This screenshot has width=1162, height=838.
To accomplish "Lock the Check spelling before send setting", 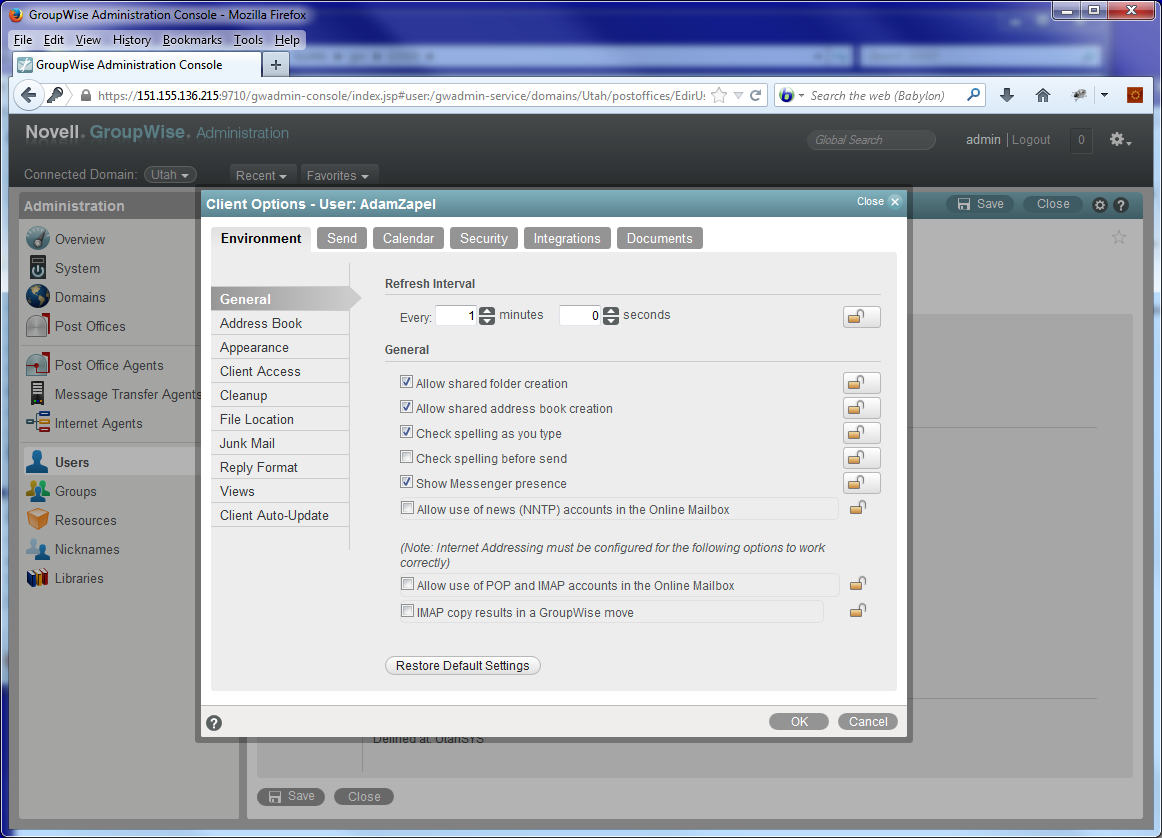I will pos(861,458).
